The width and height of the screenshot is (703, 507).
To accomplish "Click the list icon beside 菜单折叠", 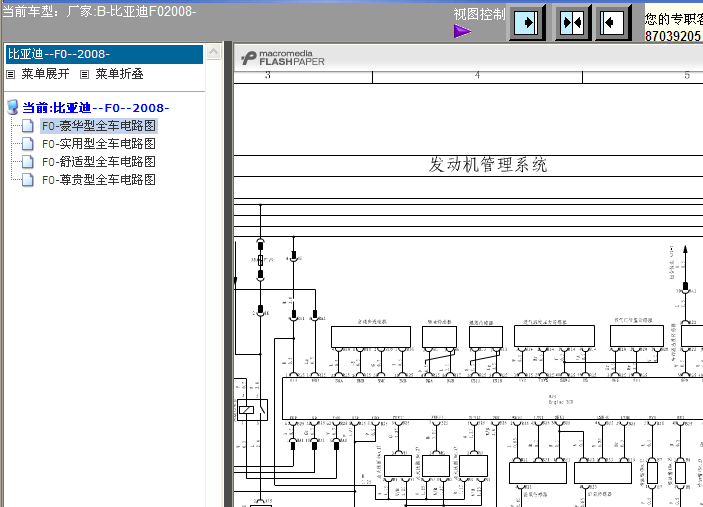I will pyautogui.click(x=84, y=74).
